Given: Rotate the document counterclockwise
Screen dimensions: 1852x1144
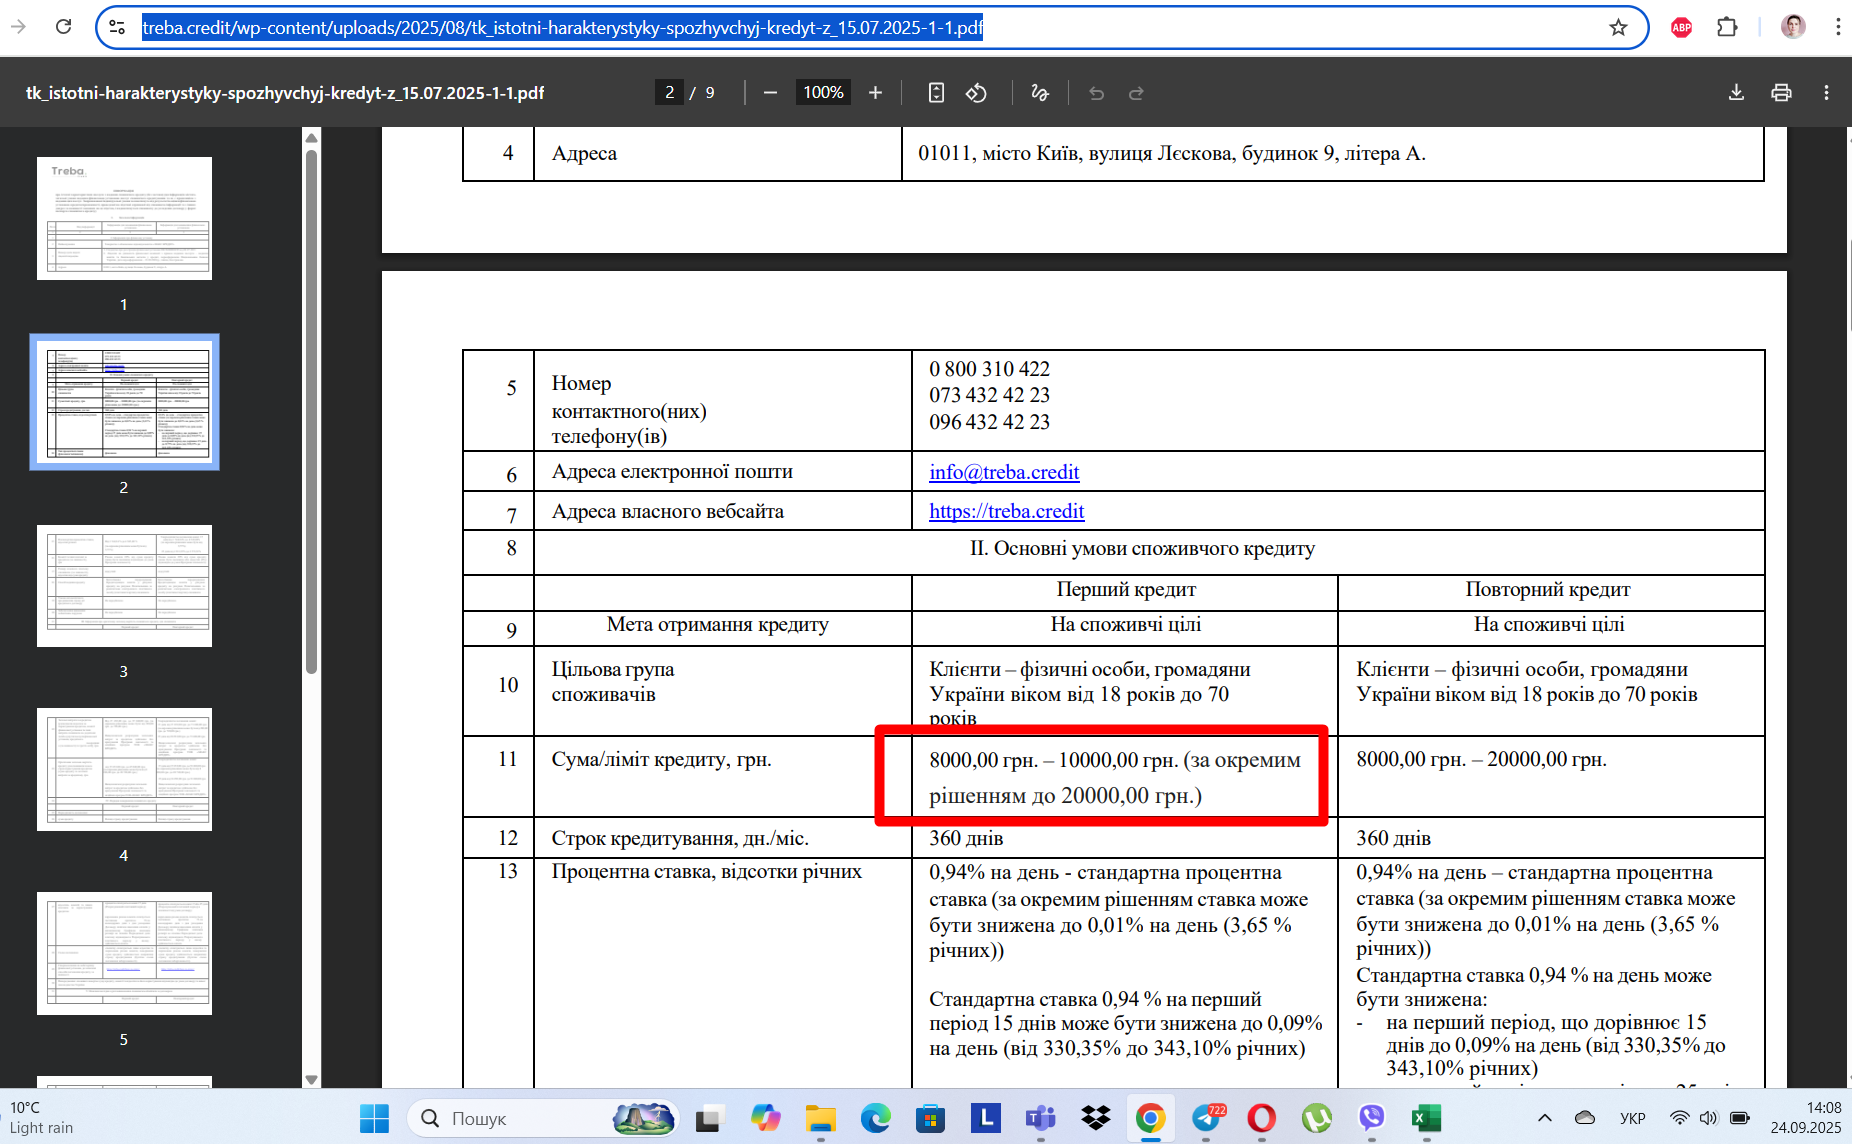Looking at the screenshot, I should (976, 93).
